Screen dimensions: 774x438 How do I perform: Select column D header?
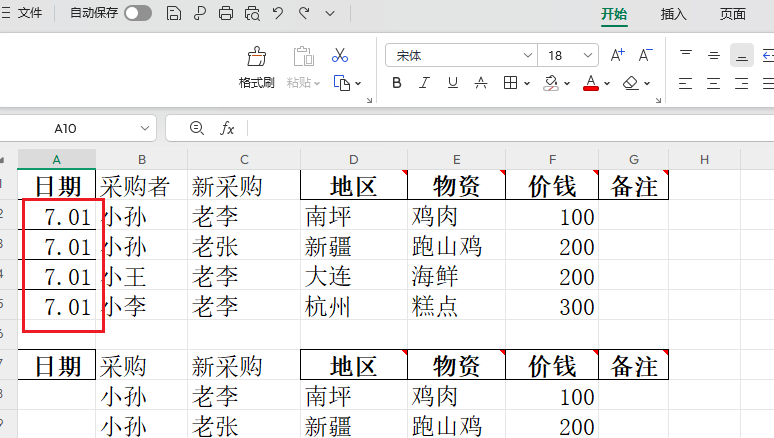pyautogui.click(x=353, y=159)
